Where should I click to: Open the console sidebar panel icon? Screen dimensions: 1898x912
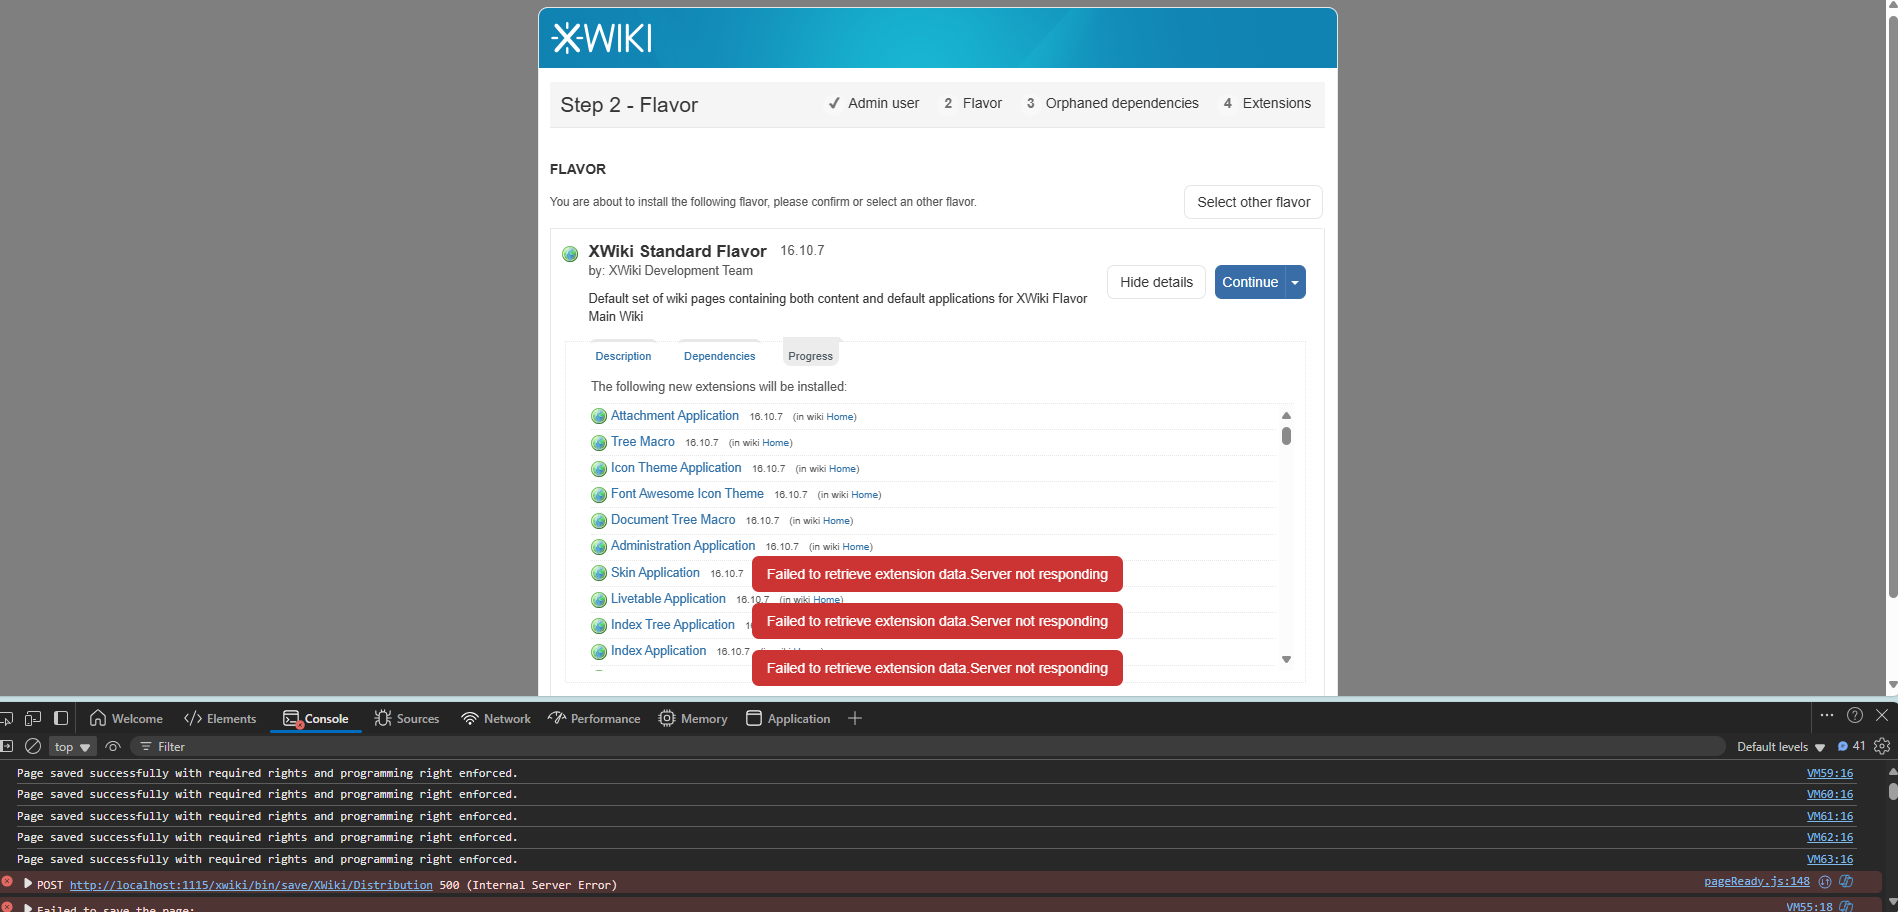6,746
